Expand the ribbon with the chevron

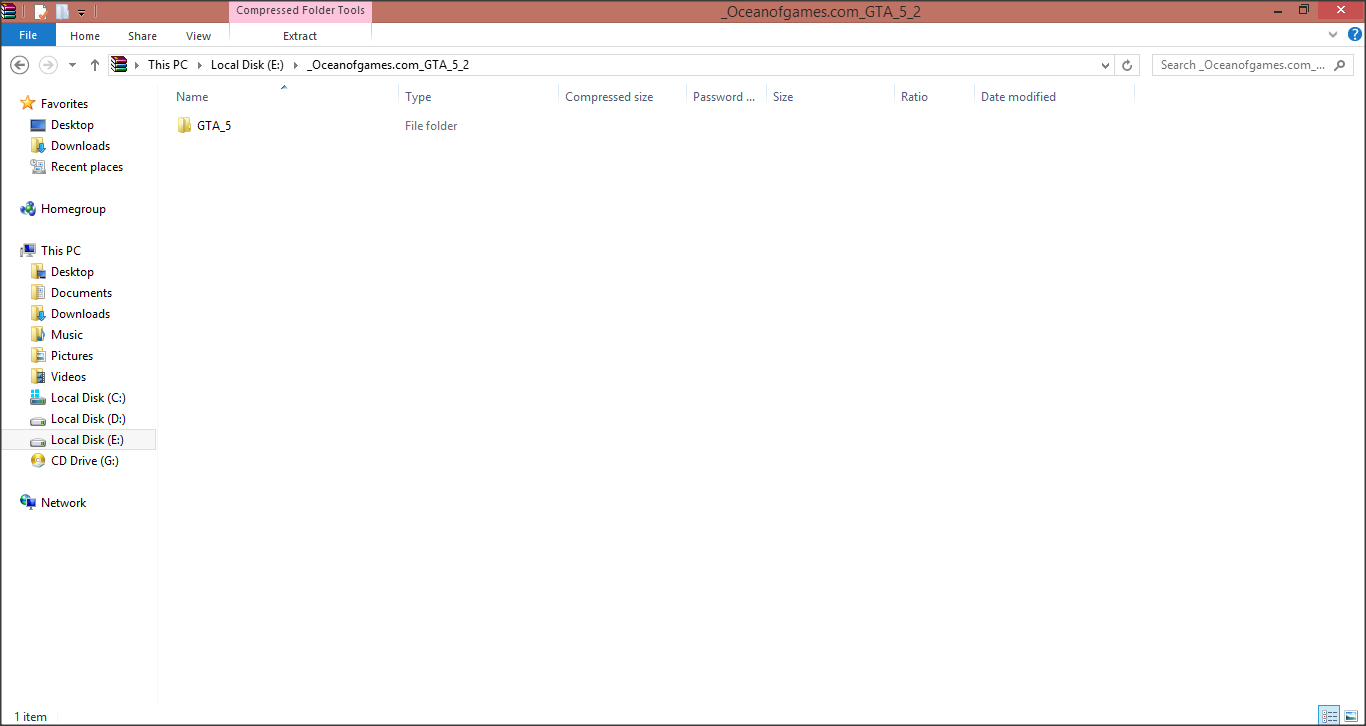pyautogui.click(x=1332, y=34)
